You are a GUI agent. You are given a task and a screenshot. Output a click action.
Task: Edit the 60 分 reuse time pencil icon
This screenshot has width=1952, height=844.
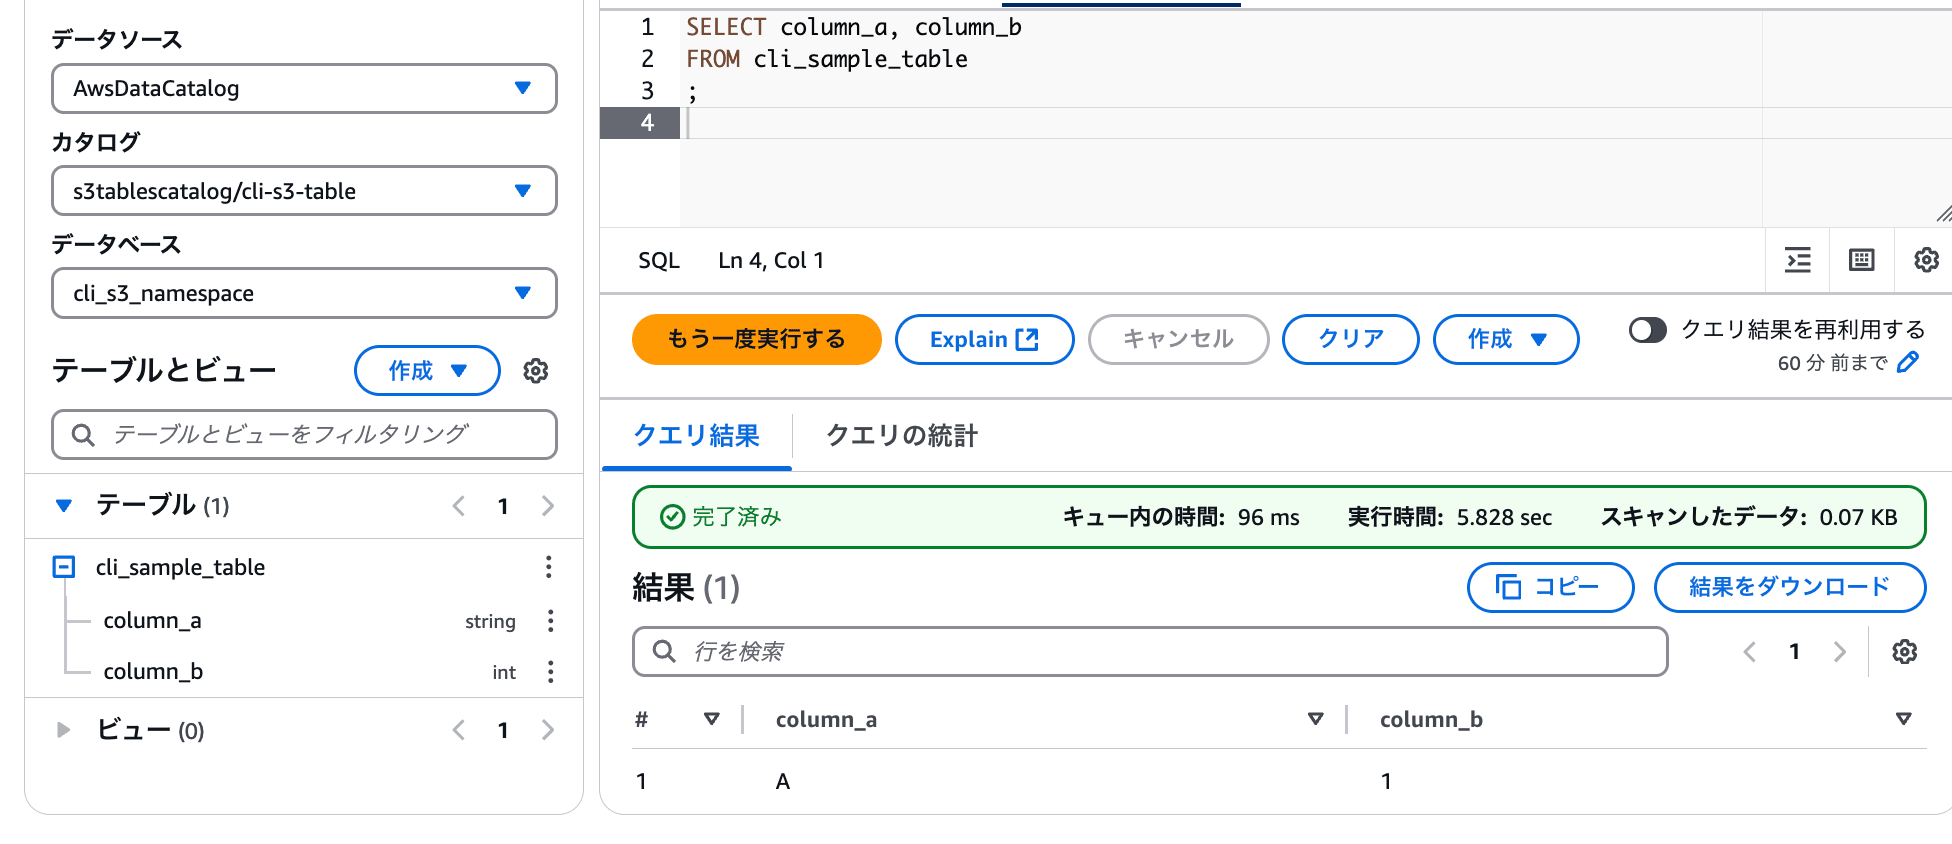point(1908,362)
